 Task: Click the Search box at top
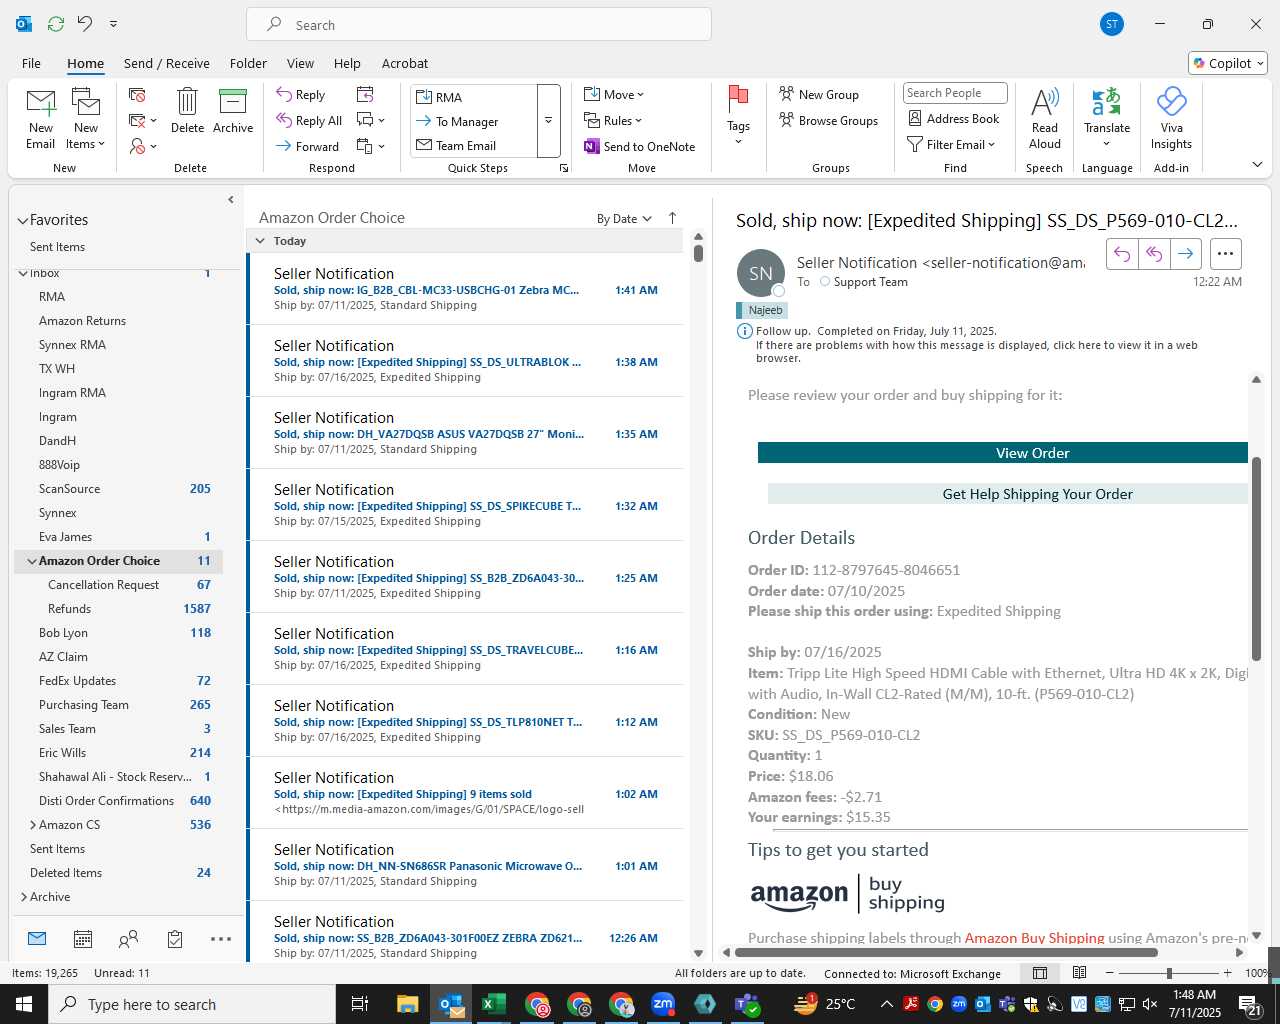click(479, 25)
